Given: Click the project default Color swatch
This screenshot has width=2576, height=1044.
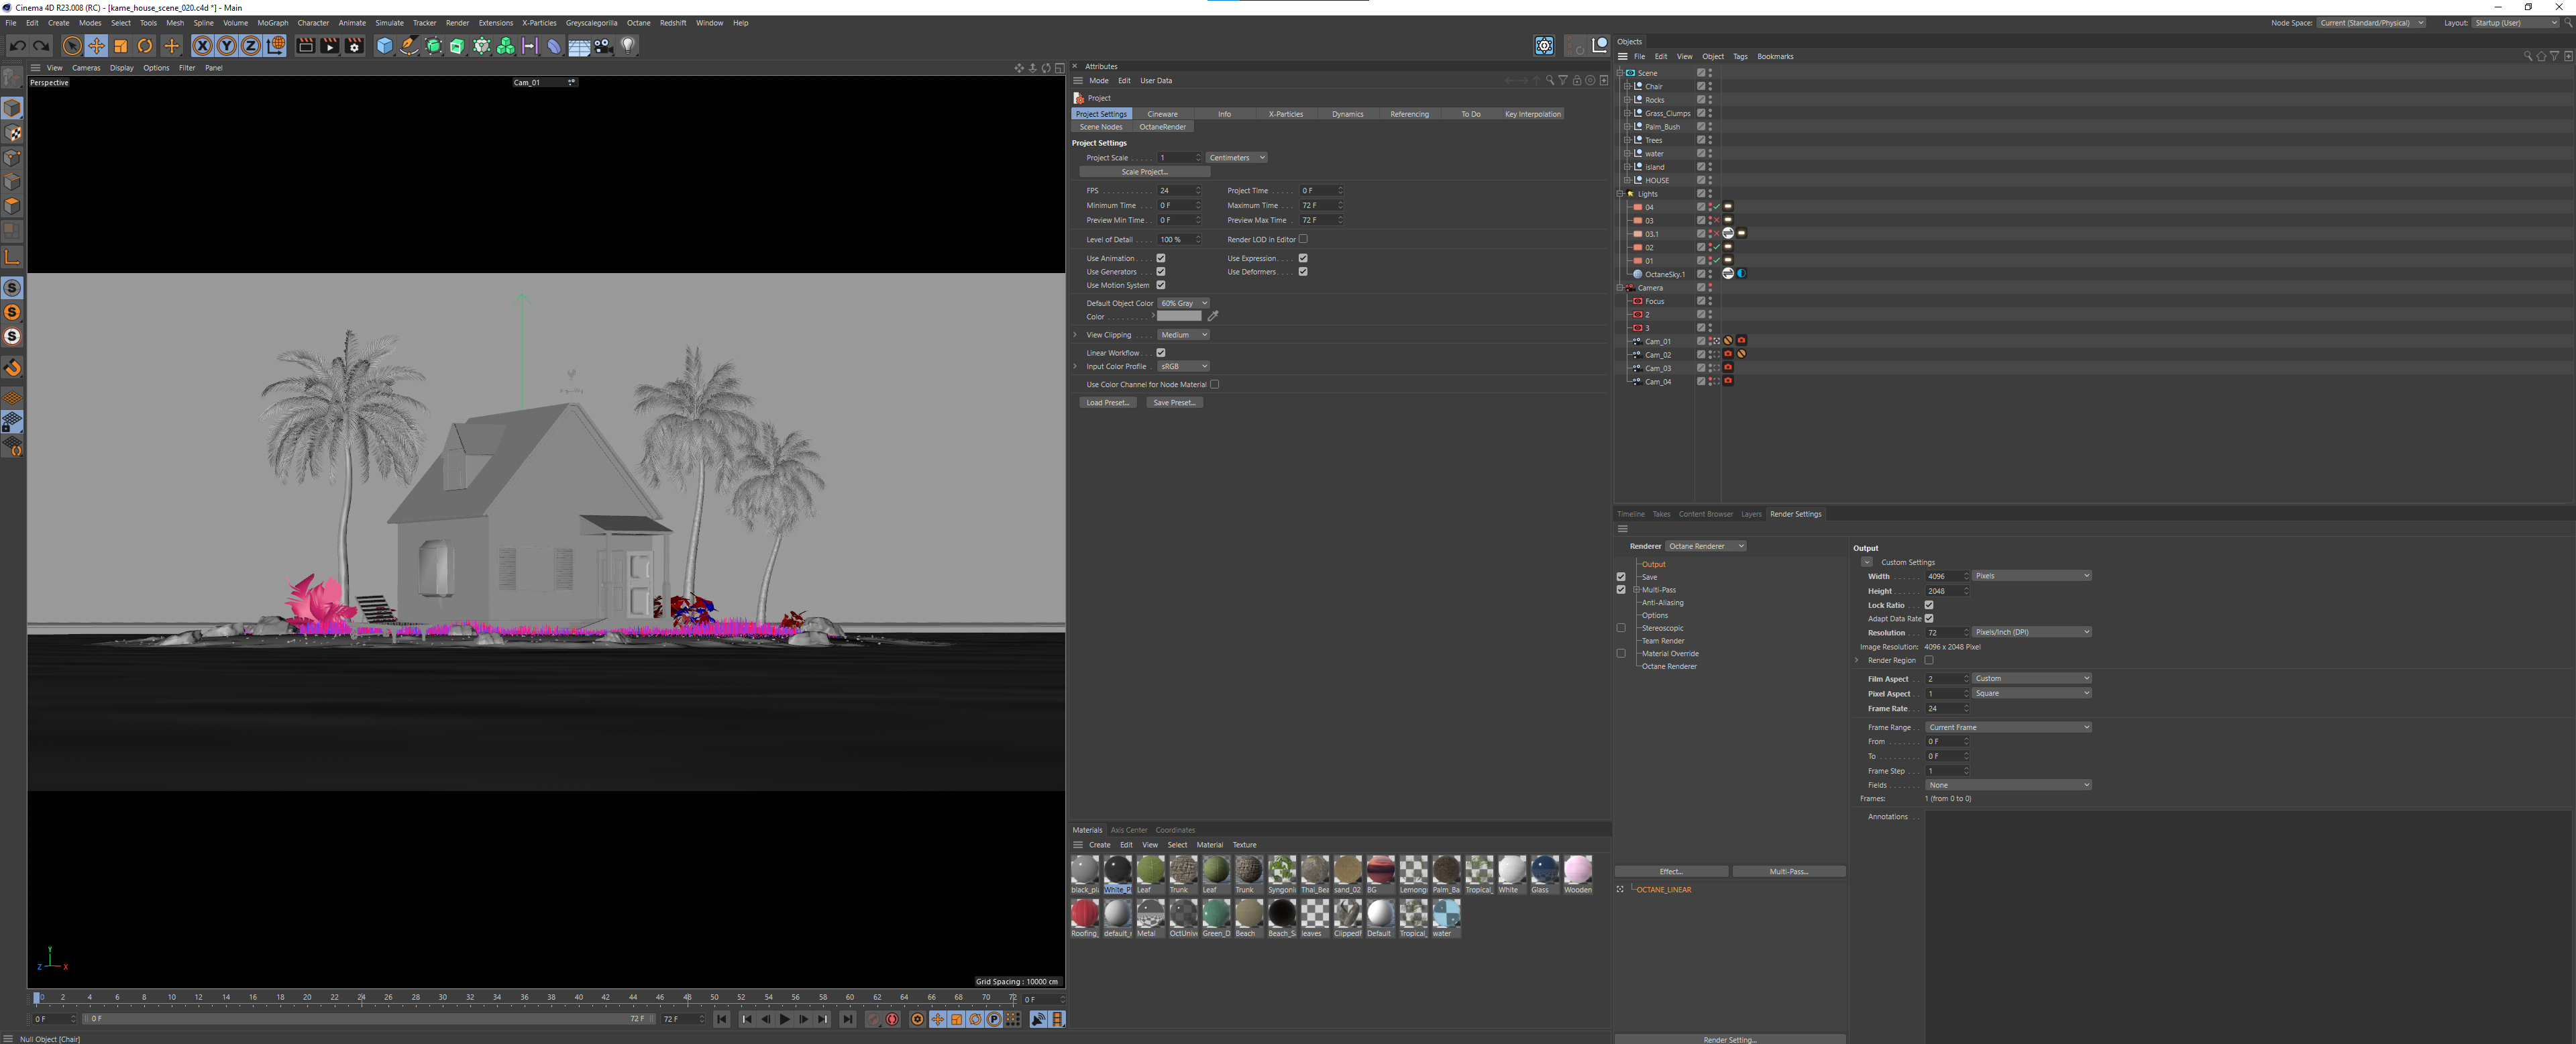Looking at the screenshot, I should (x=1179, y=316).
